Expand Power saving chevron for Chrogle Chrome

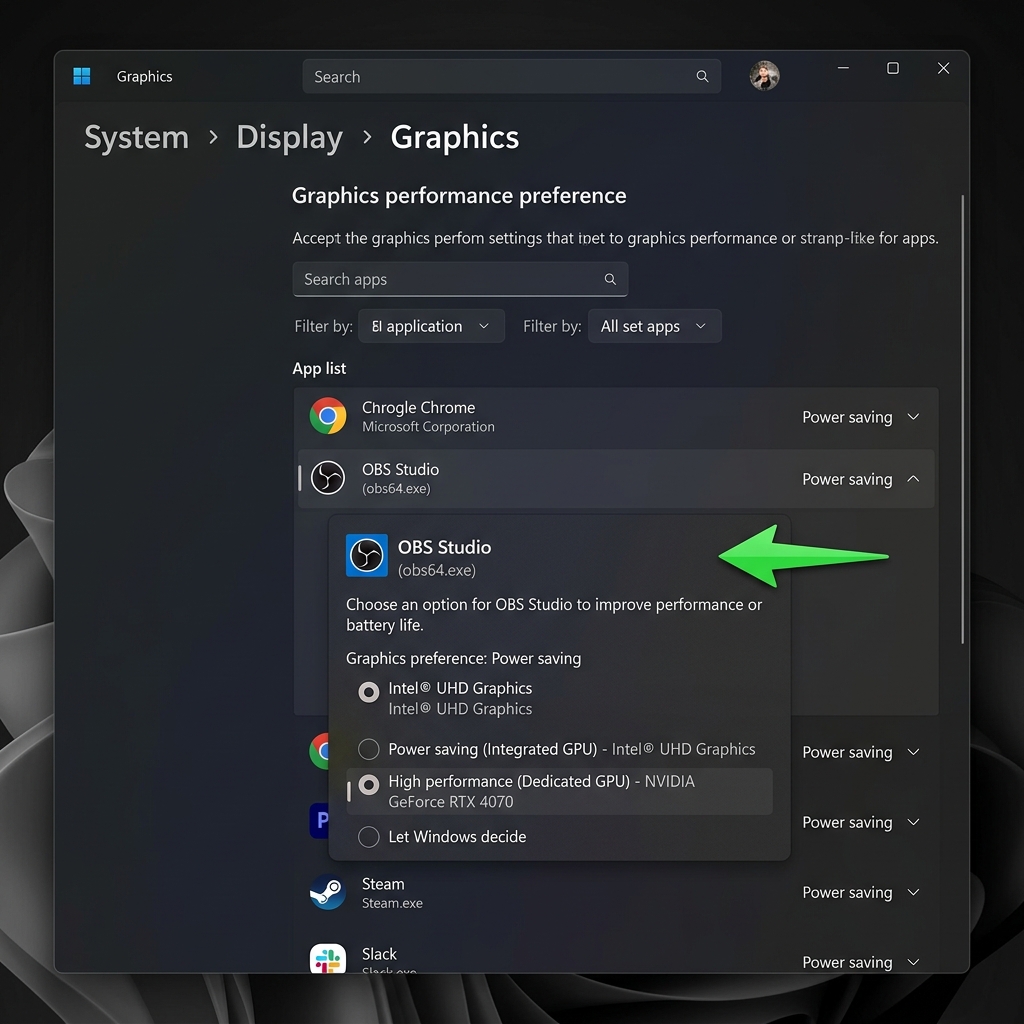(x=914, y=417)
